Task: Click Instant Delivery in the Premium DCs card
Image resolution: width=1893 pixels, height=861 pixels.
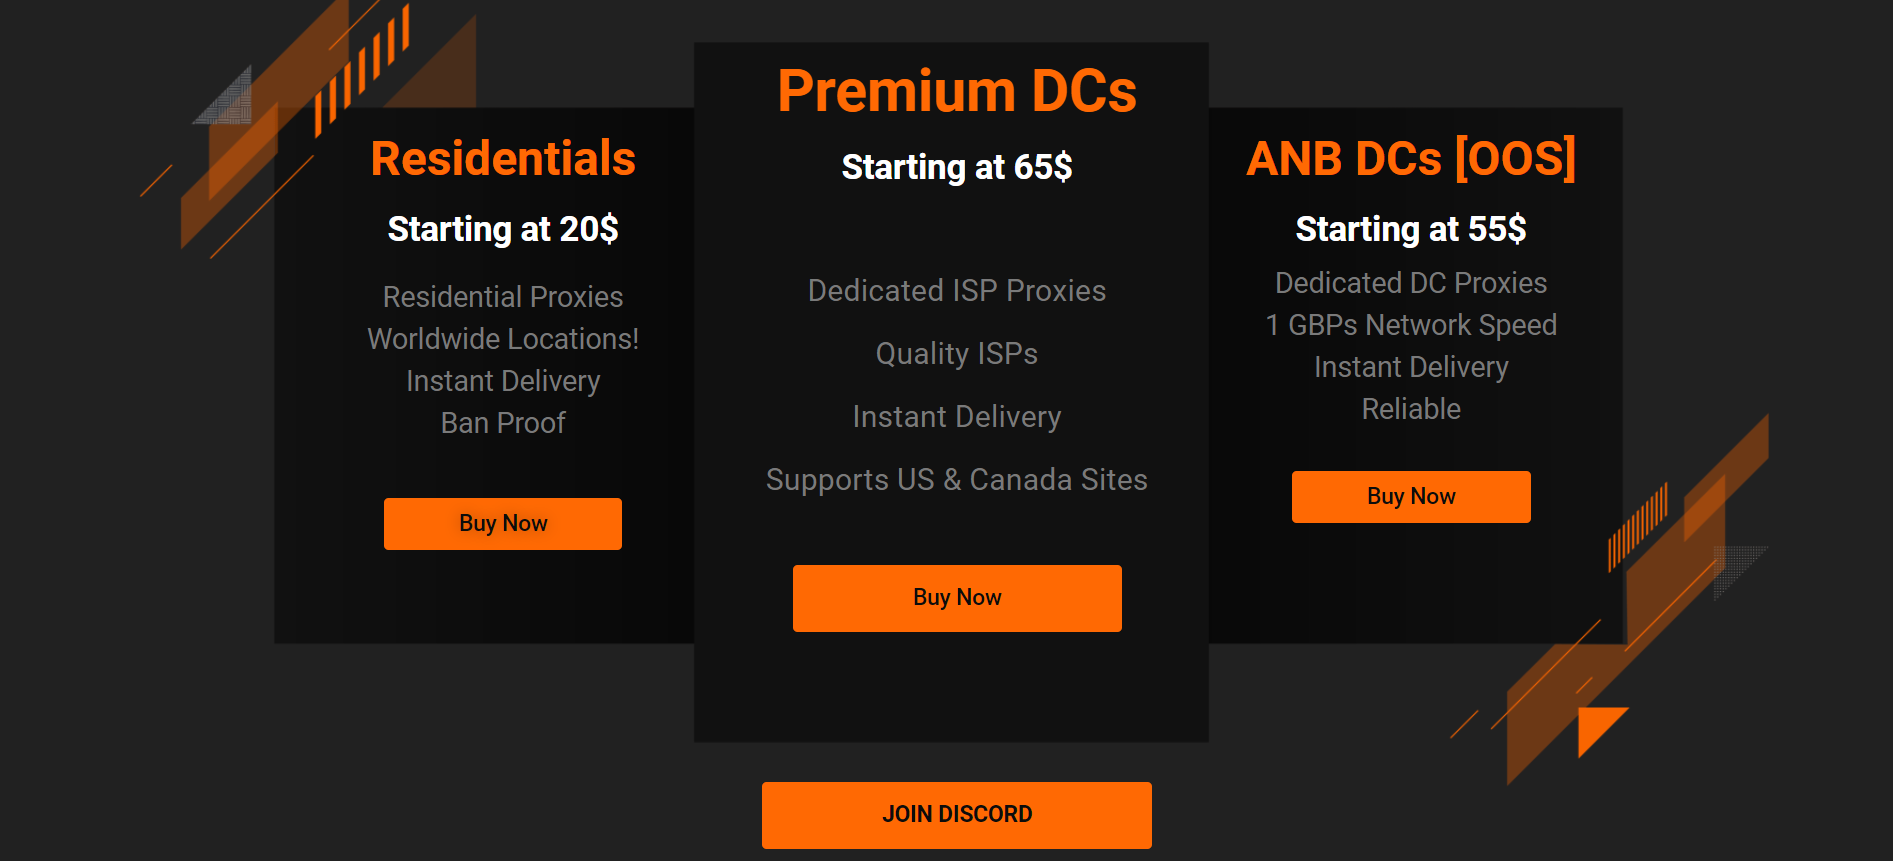Action: click(956, 417)
